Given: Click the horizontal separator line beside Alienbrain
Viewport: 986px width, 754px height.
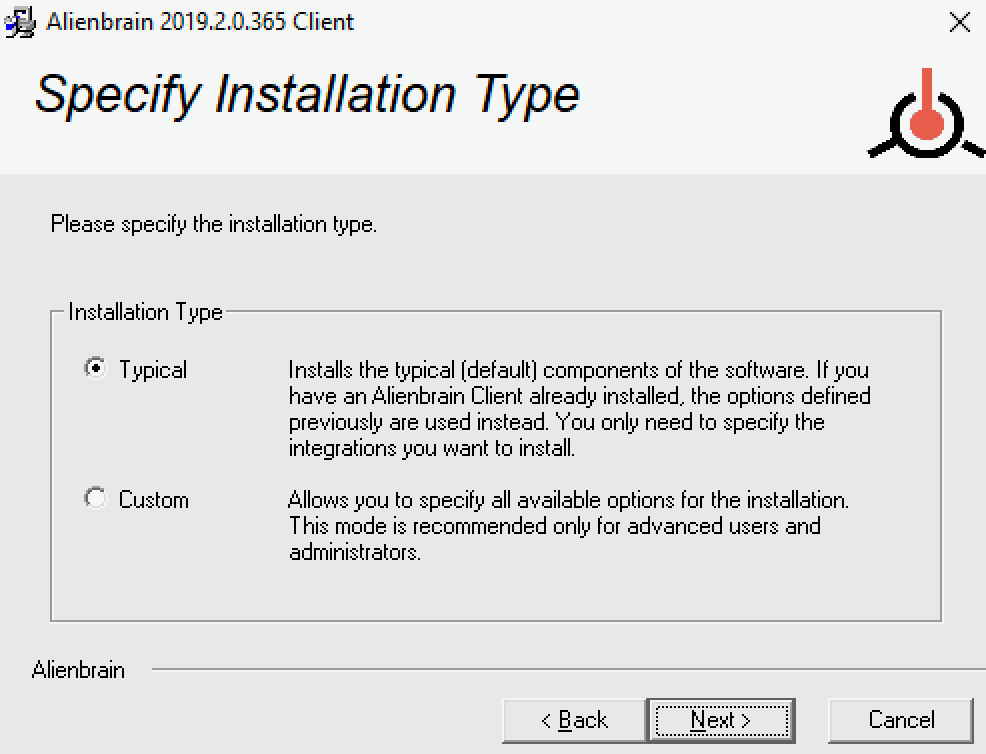Looking at the screenshot, I should [x=560, y=669].
